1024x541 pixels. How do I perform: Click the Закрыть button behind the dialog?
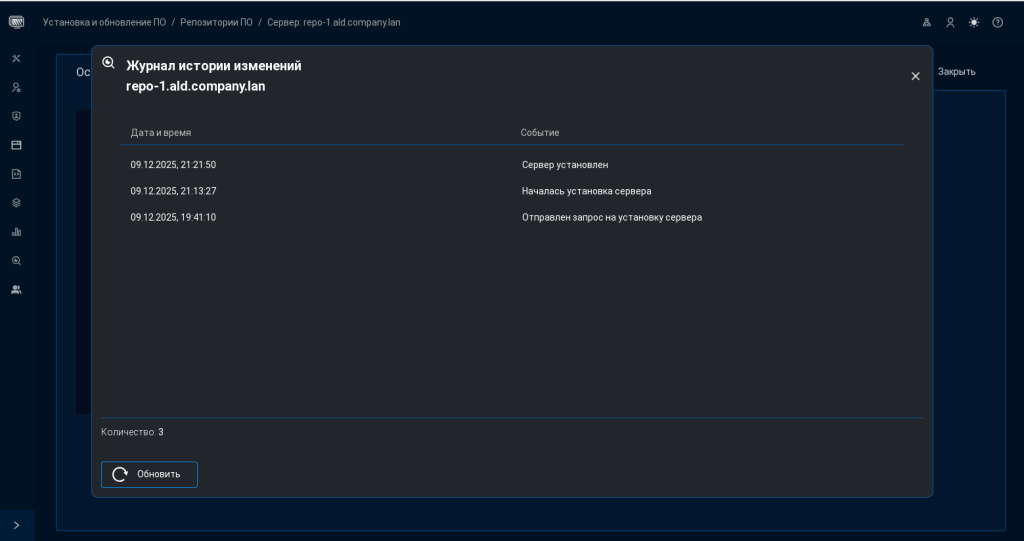click(x=956, y=72)
